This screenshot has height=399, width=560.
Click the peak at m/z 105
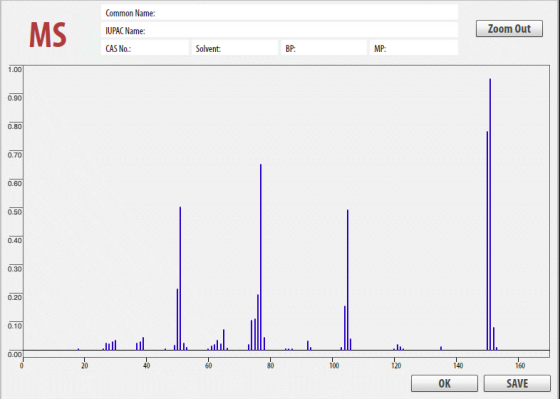pyautogui.click(x=348, y=280)
